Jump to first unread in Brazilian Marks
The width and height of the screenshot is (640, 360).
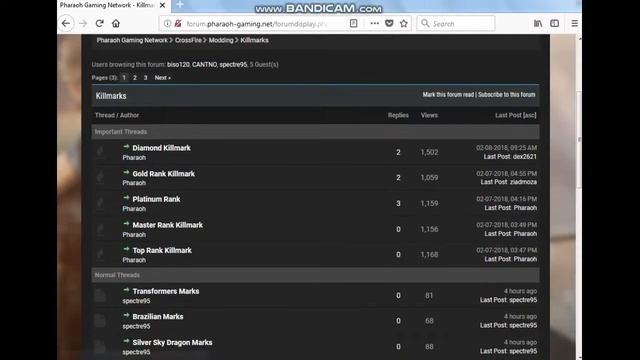coord(126,316)
